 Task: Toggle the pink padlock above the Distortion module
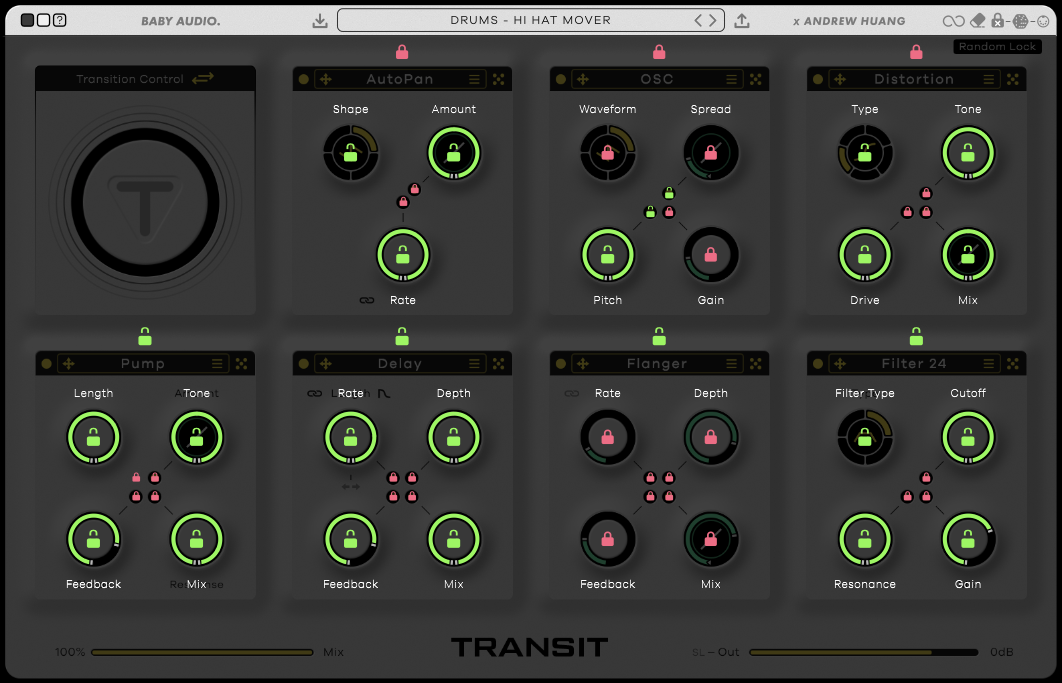point(916,51)
